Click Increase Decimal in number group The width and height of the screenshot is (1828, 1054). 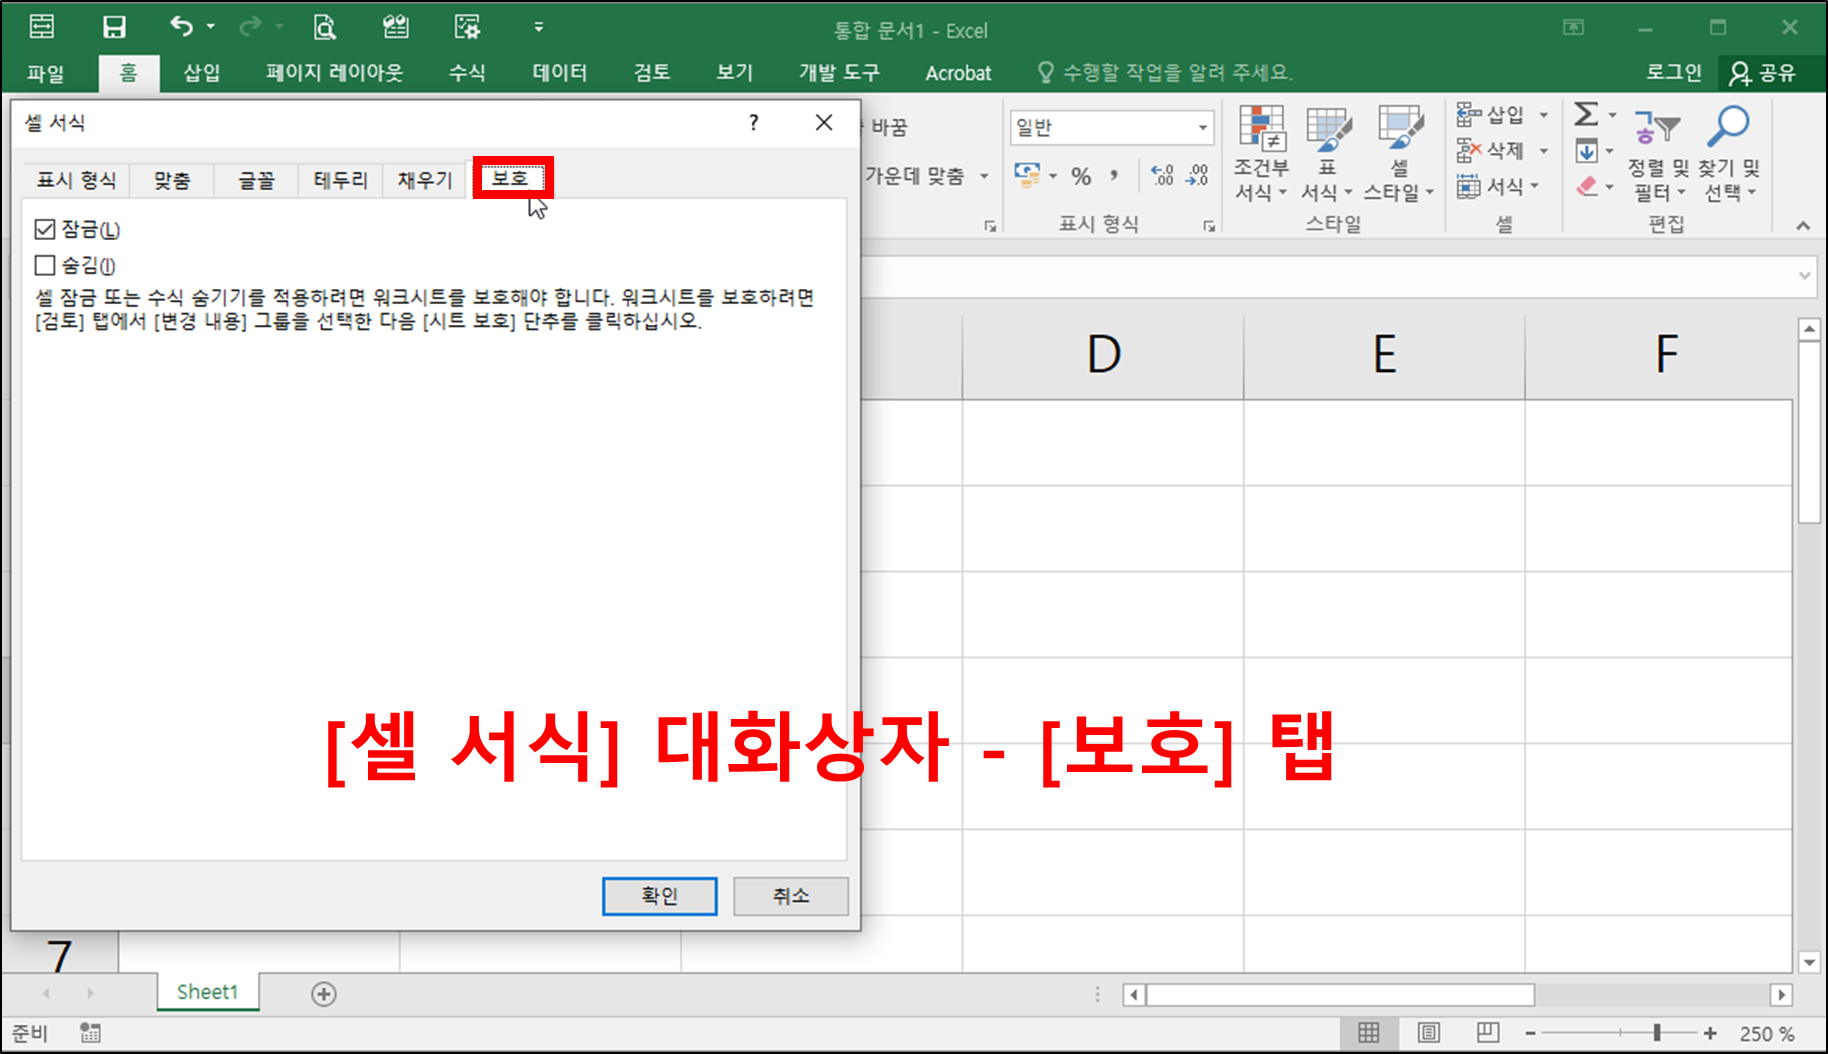[x=1161, y=176]
